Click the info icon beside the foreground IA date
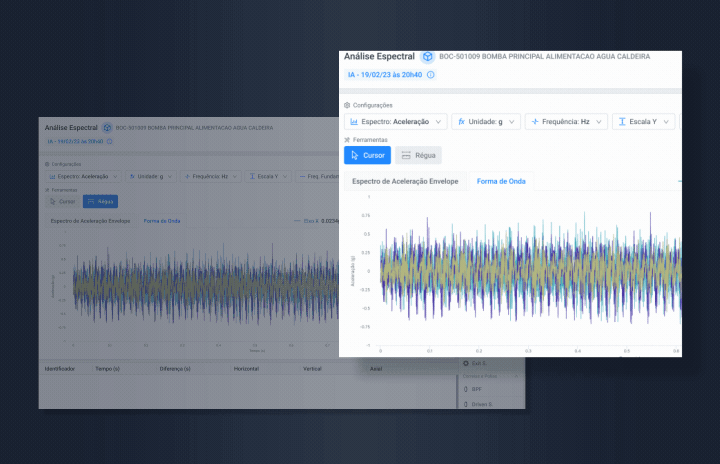720x464 pixels. [431, 75]
